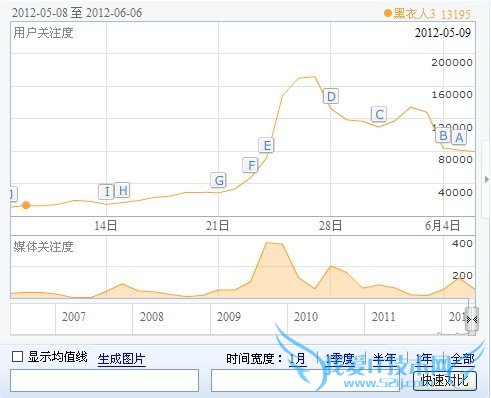Screen dimensions: 491x398
Task: Open news marker C on the chart
Action: [x=379, y=114]
